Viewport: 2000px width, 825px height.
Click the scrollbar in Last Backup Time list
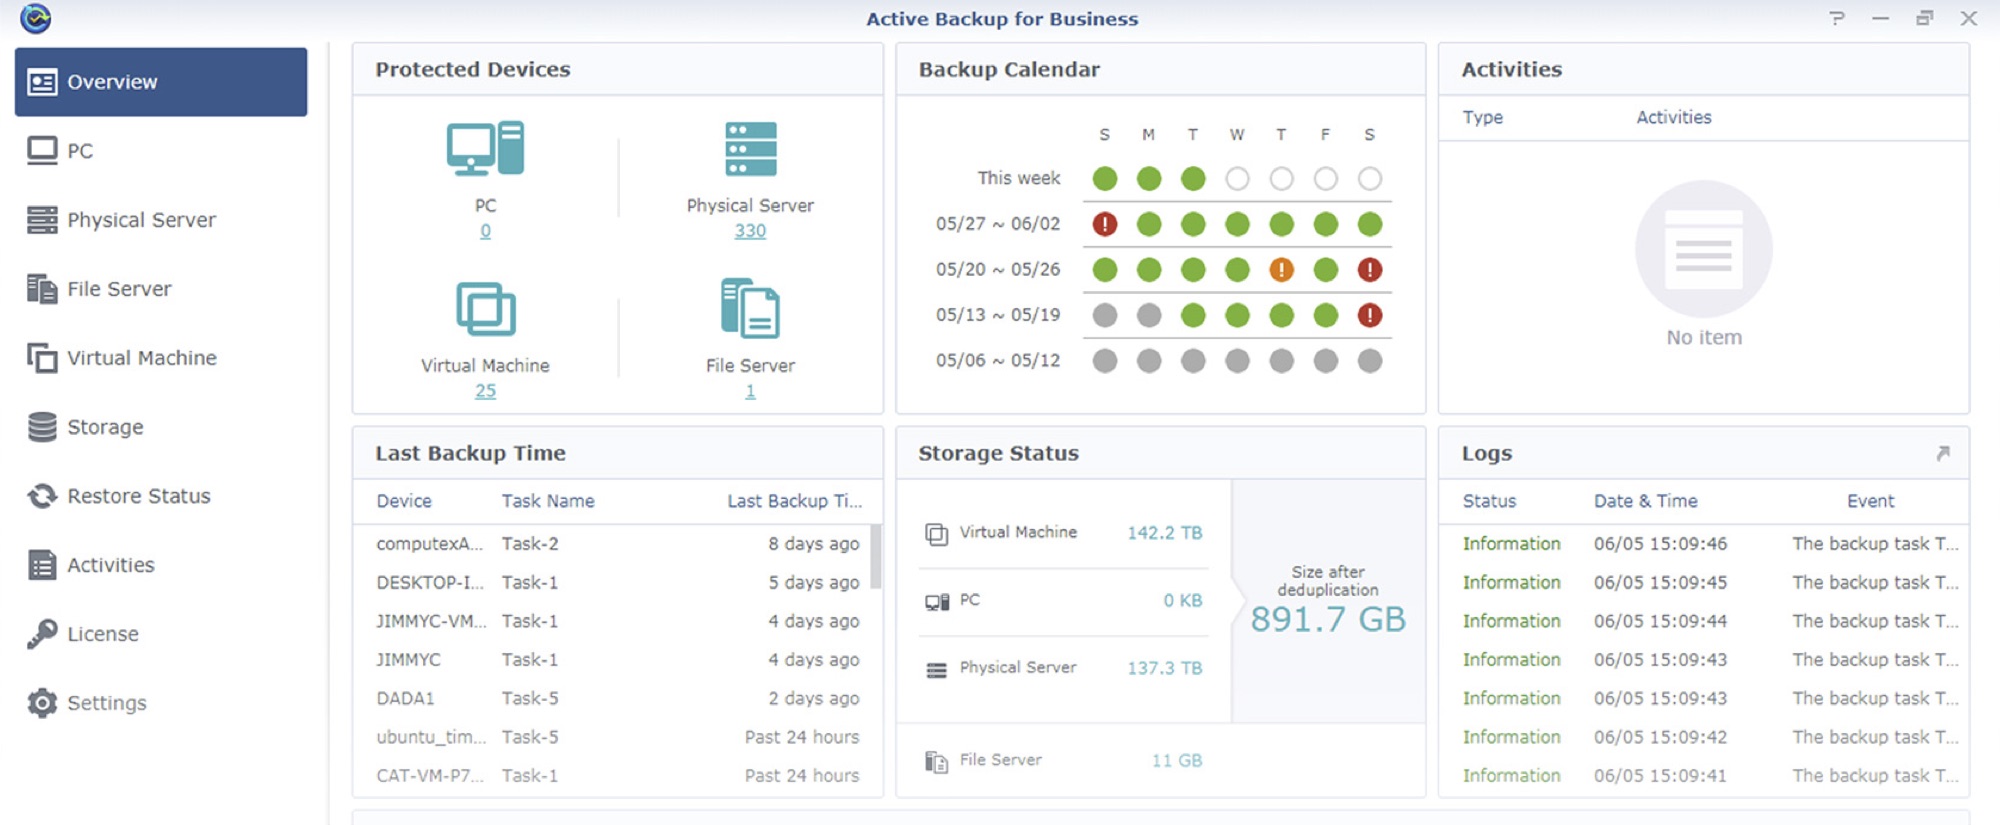tap(876, 557)
